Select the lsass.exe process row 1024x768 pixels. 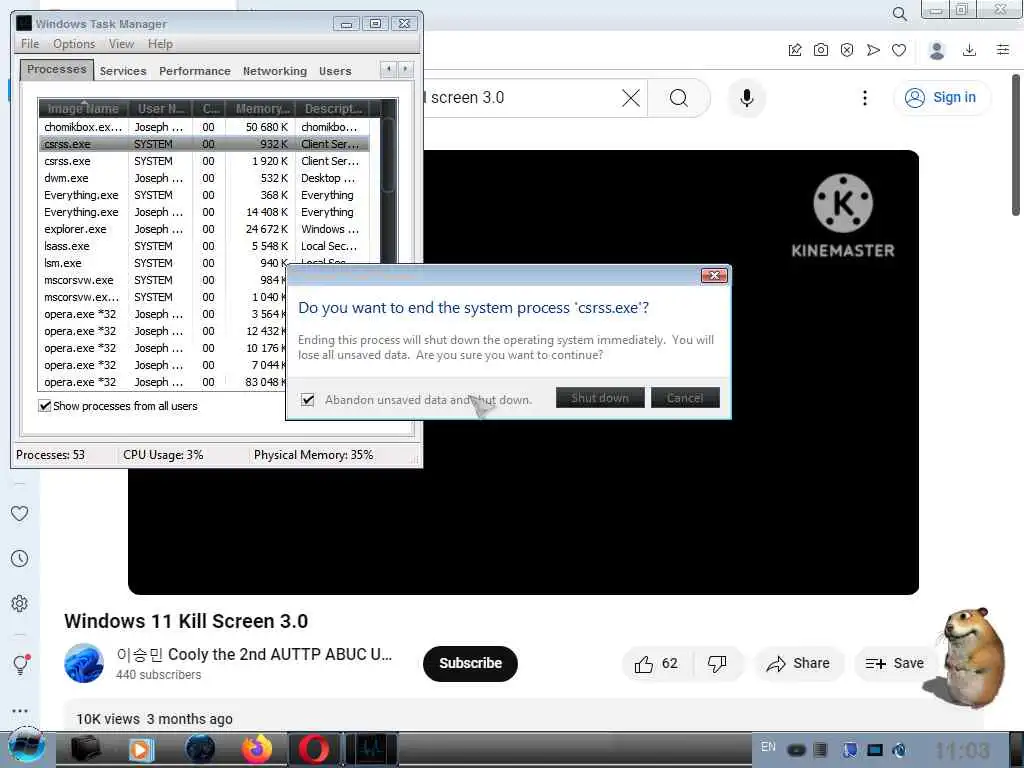[204, 246]
